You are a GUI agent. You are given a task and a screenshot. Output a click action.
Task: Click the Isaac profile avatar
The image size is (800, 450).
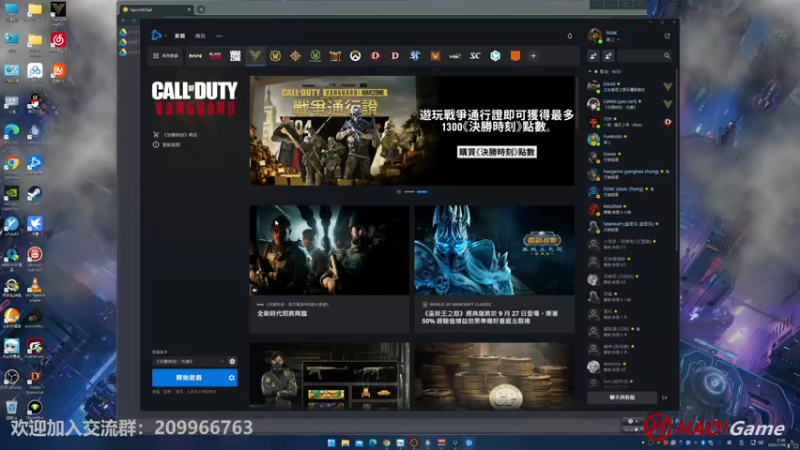[594, 36]
